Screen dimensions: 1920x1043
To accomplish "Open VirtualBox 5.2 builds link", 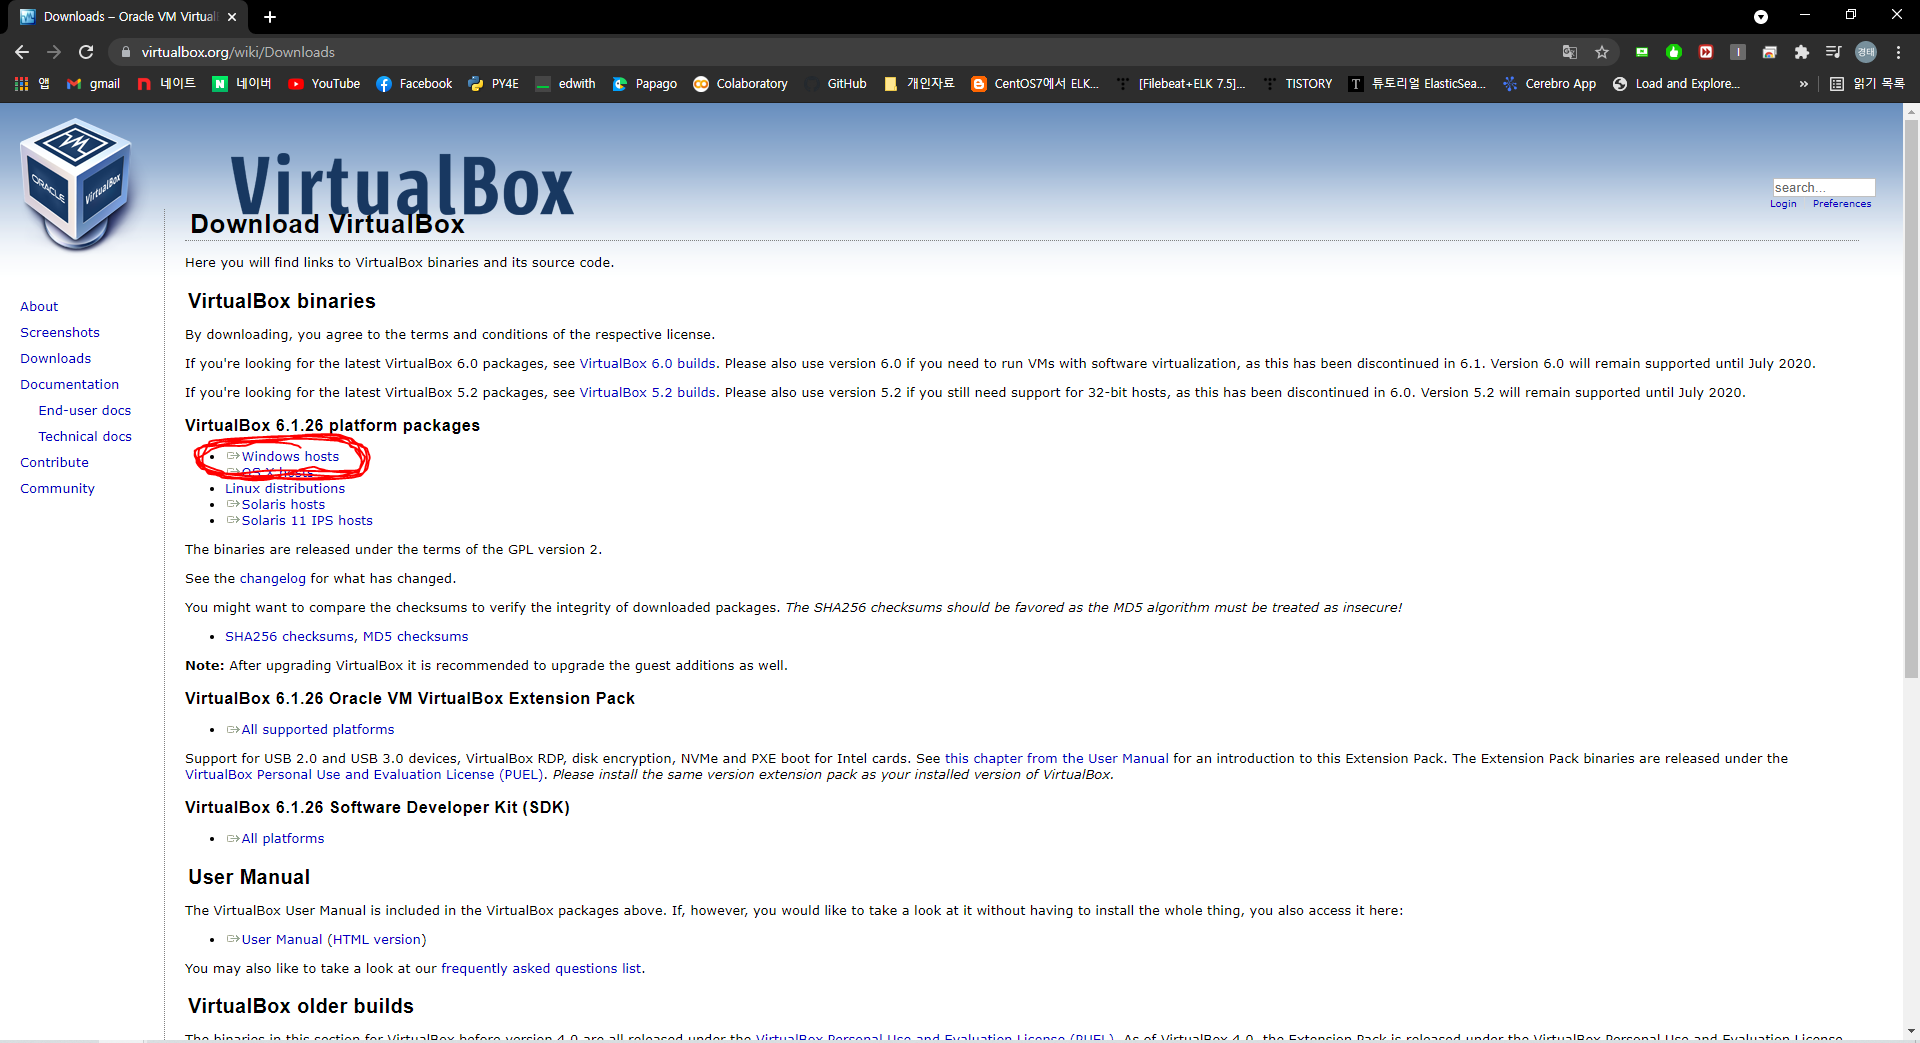I will click(x=647, y=393).
